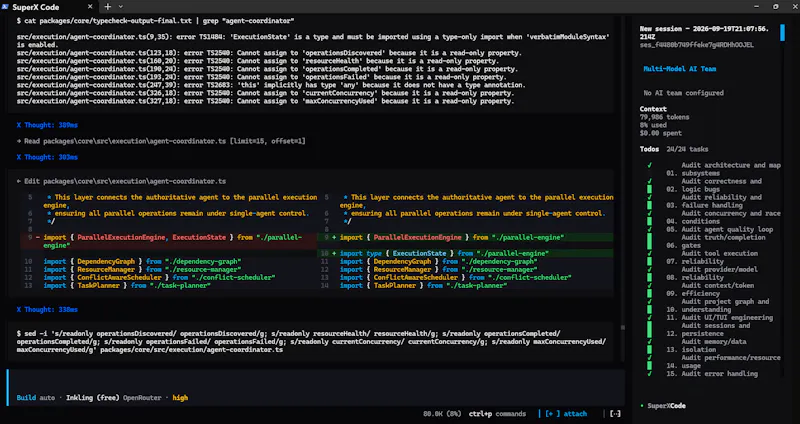The height and width of the screenshot is (424, 800).
Task: Select todo 12 Audit sessions and persistence
Action: click(708, 329)
